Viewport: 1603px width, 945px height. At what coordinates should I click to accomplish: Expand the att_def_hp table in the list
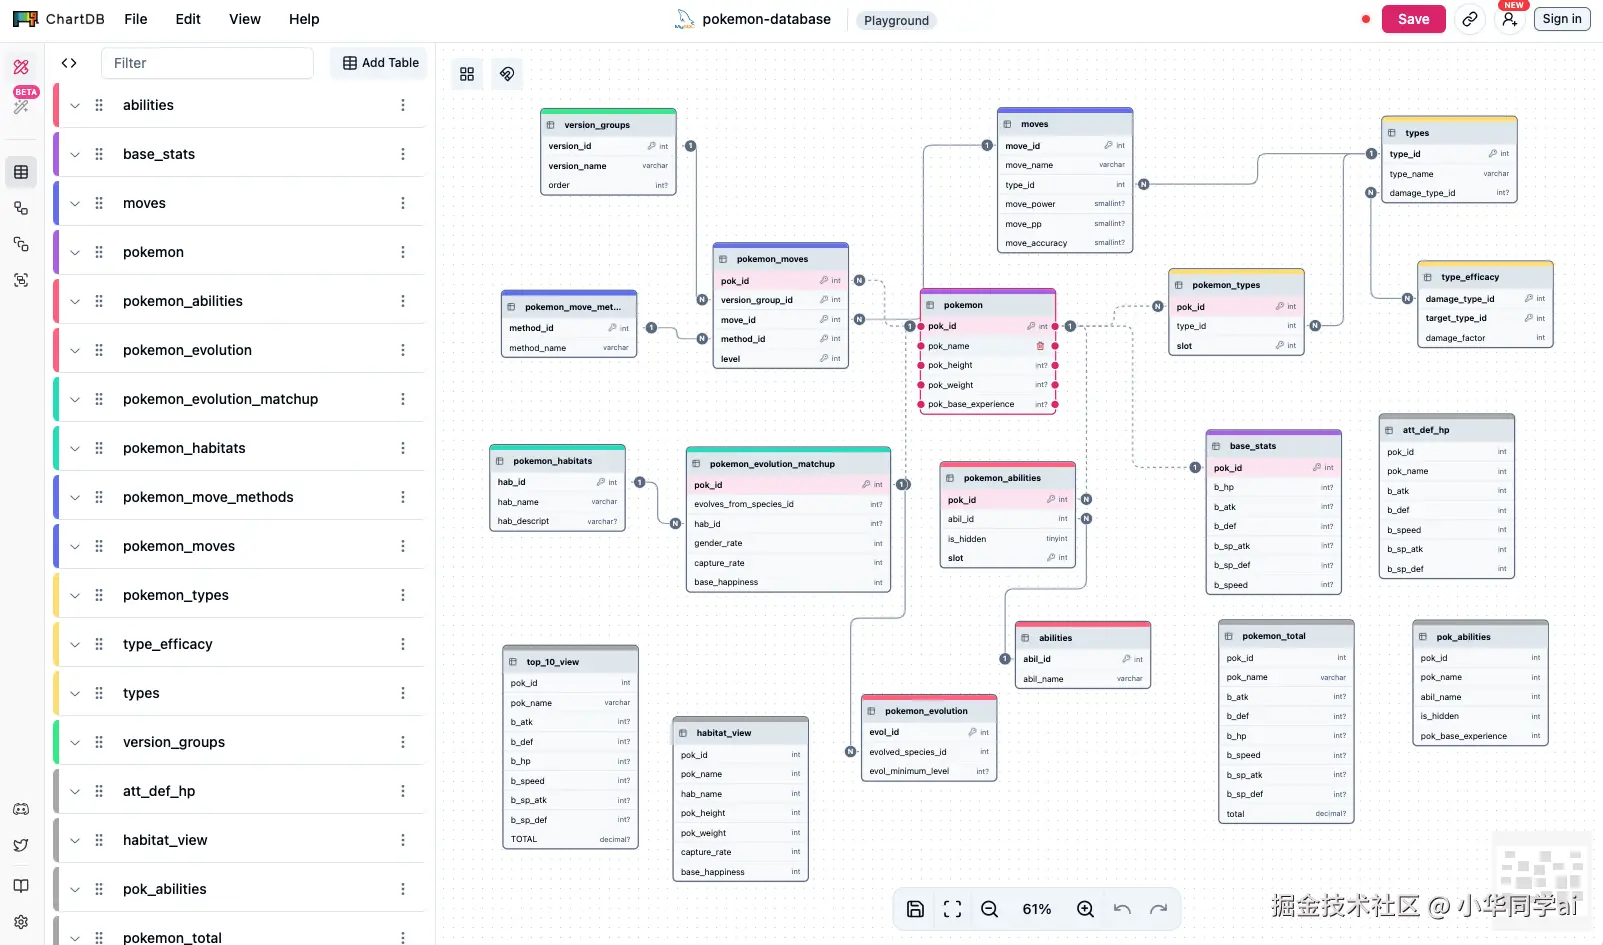[75, 791]
